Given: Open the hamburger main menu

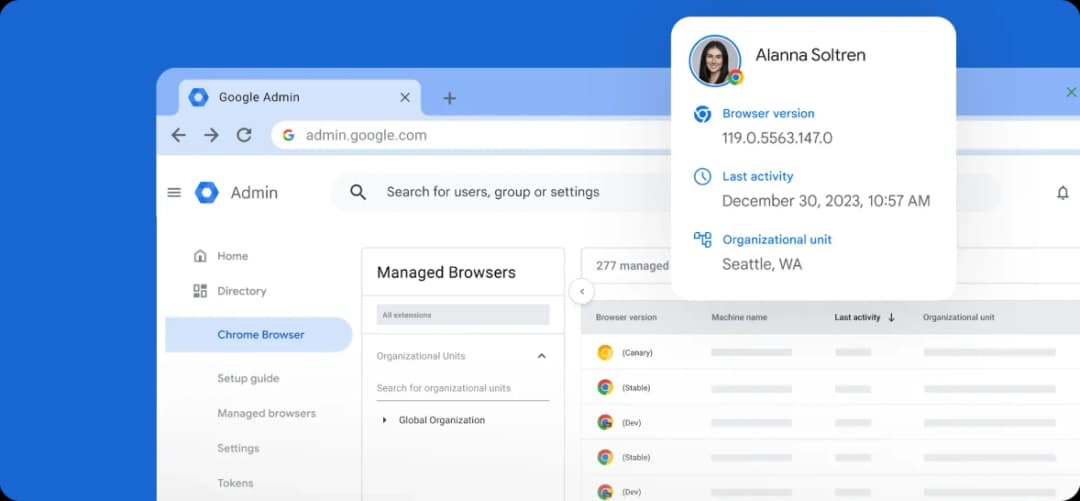Looking at the screenshot, I should 174,193.
